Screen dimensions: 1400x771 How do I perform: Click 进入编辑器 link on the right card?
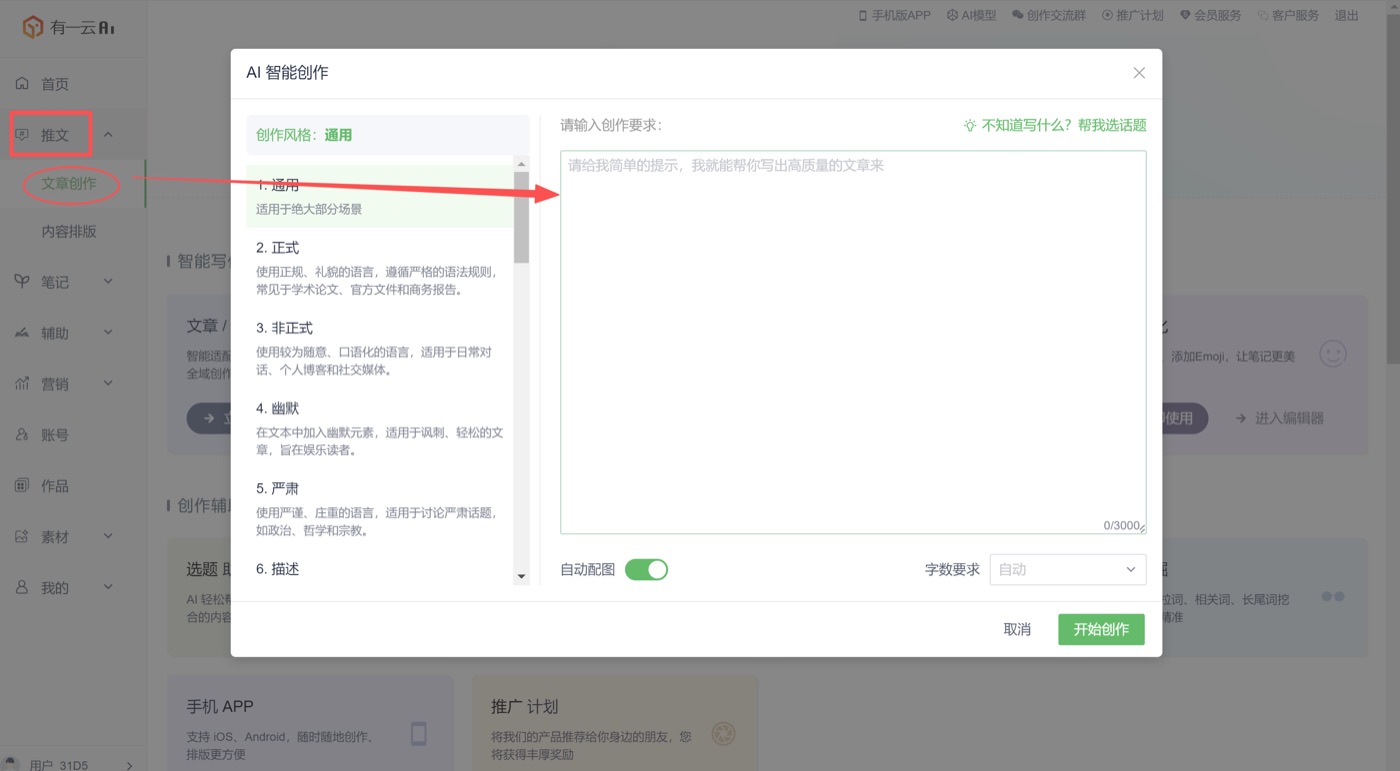tap(1279, 418)
